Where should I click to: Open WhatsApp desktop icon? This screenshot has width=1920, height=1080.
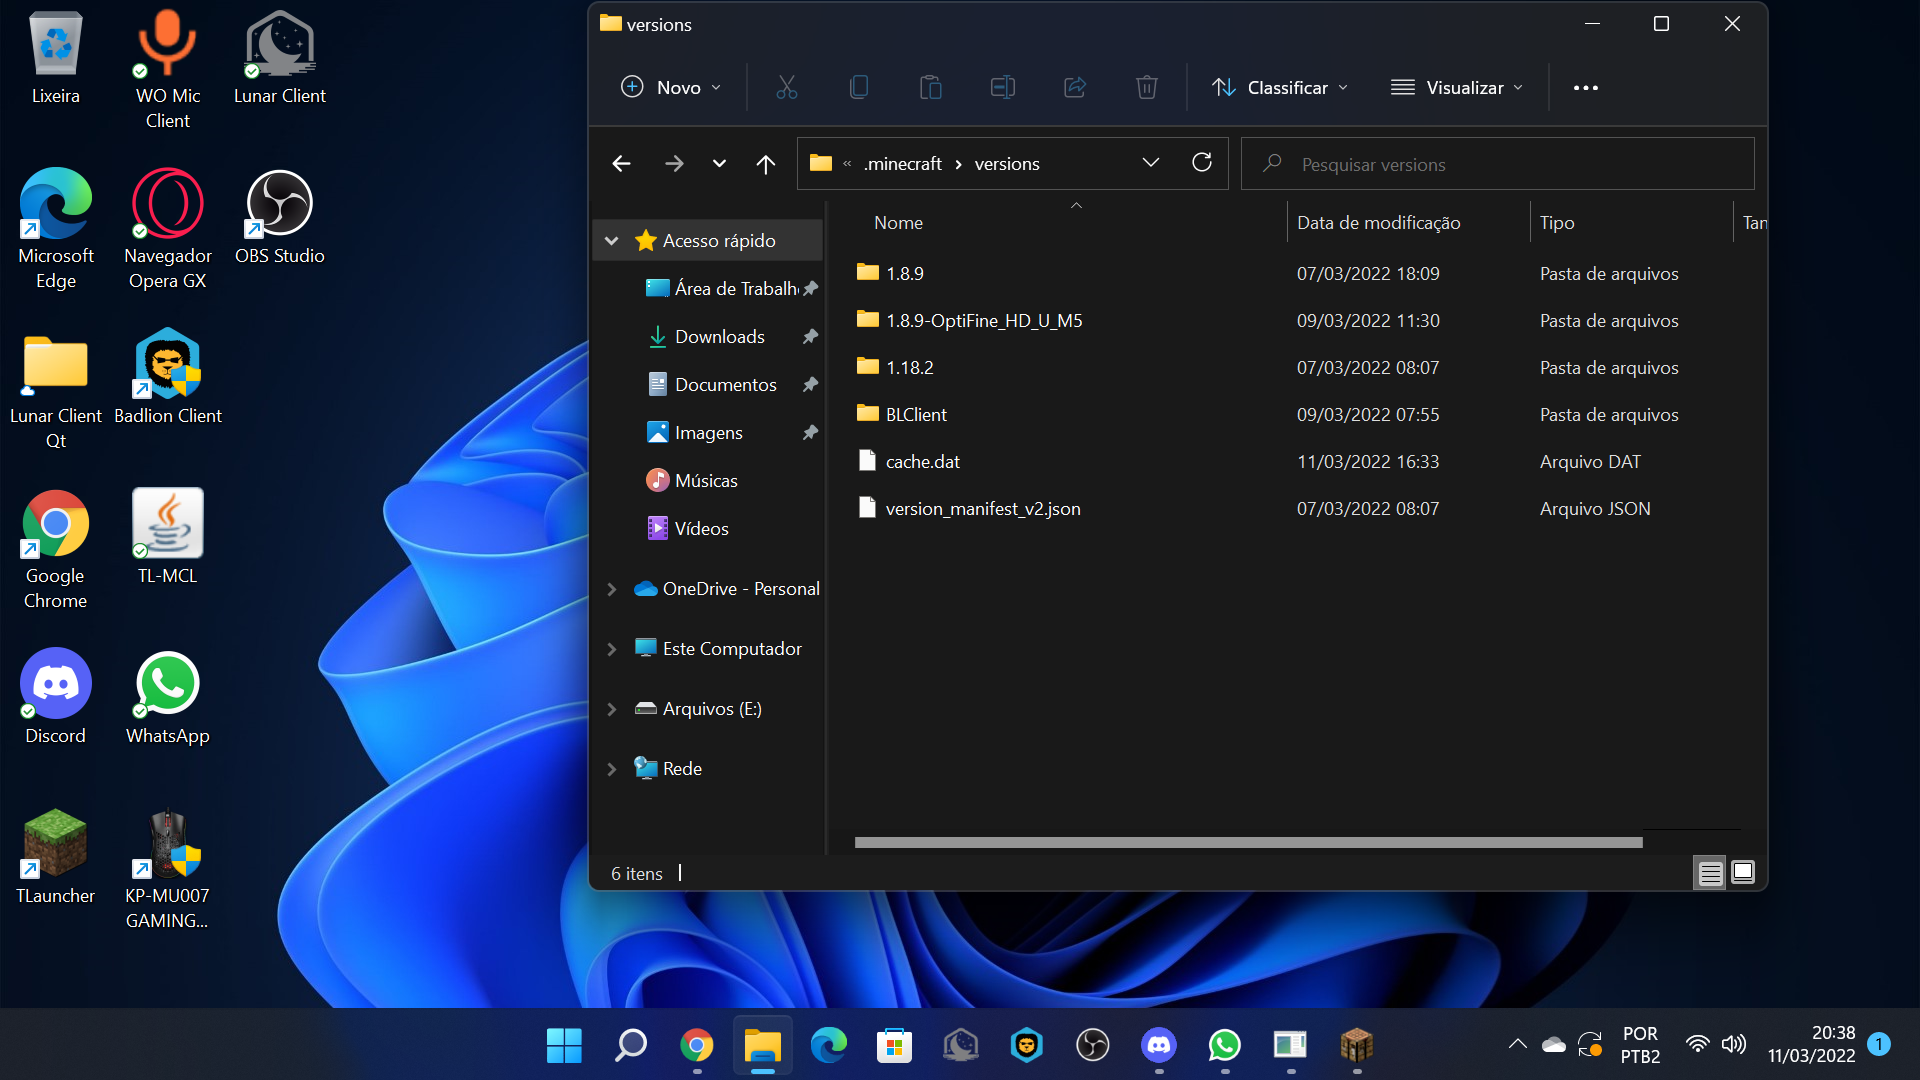[x=168, y=698]
